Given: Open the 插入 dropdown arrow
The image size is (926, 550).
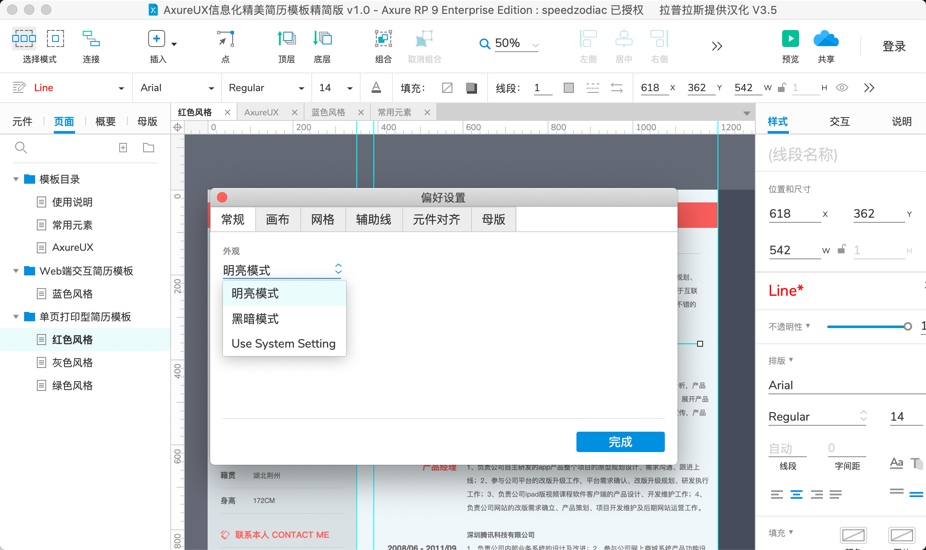Looking at the screenshot, I should 174,44.
